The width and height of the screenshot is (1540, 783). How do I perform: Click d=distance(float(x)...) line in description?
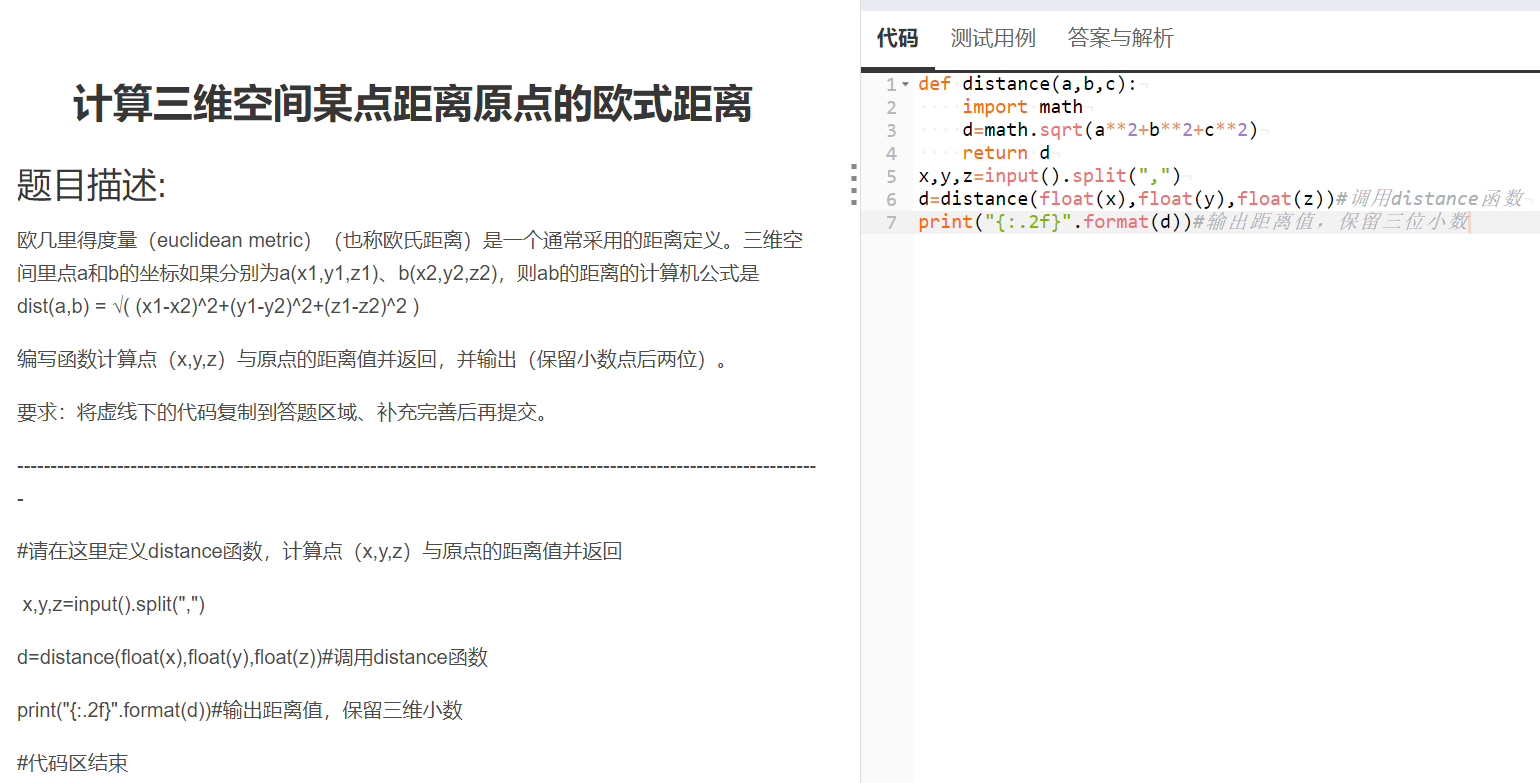click(x=252, y=658)
